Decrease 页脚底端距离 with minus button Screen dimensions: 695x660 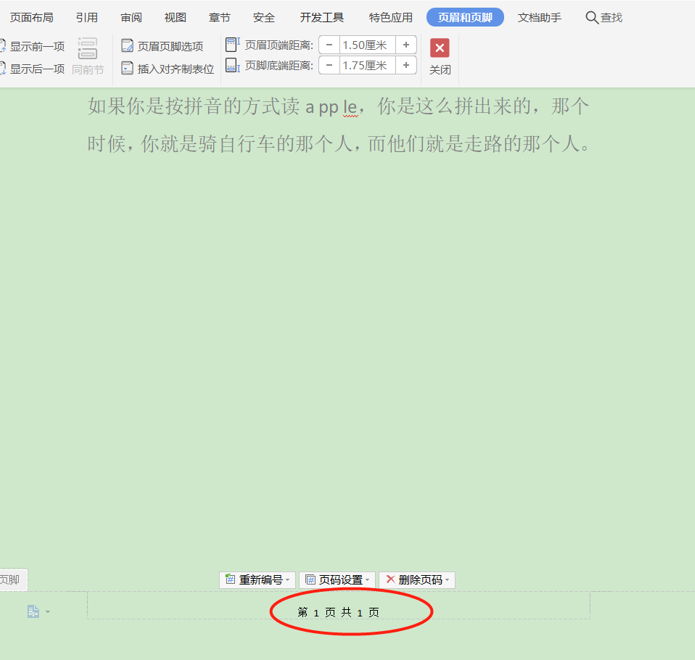(x=329, y=66)
